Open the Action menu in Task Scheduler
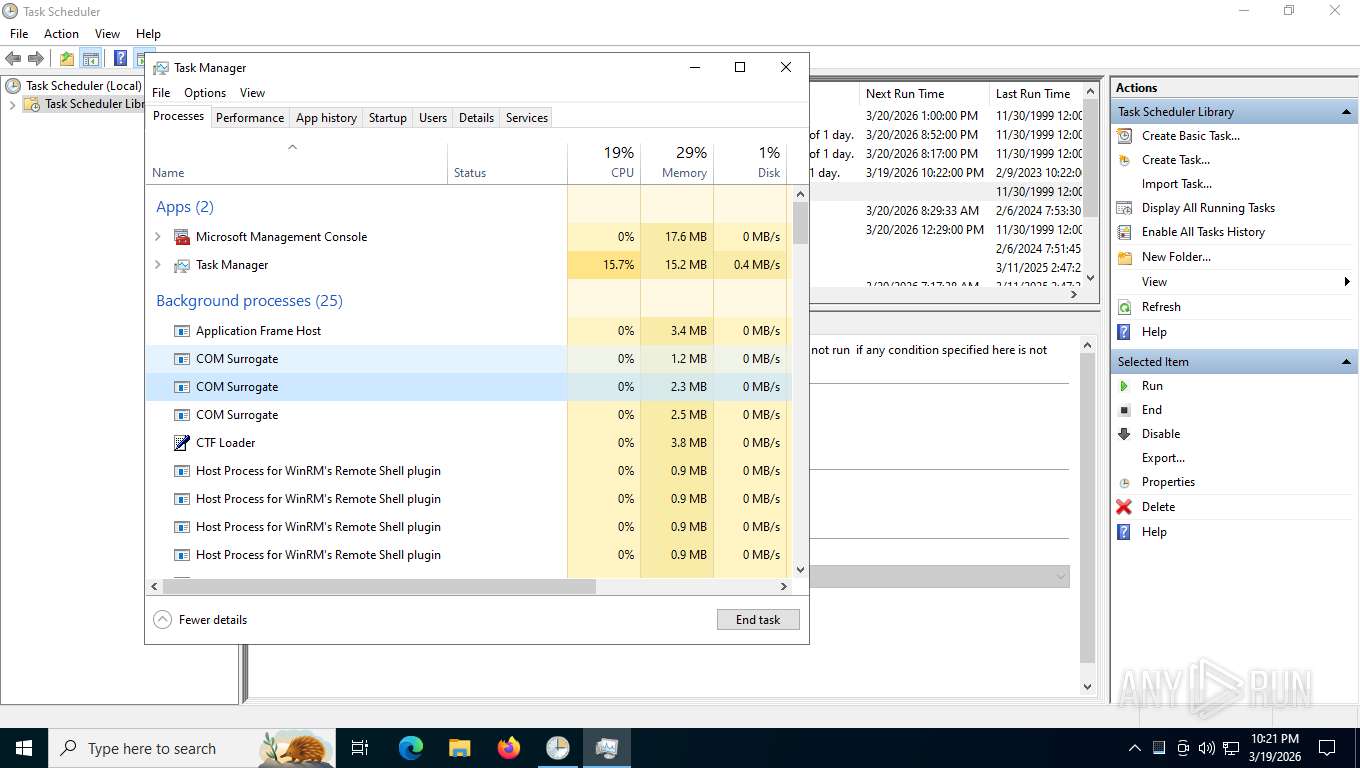The image size is (1360, 768). pos(61,34)
